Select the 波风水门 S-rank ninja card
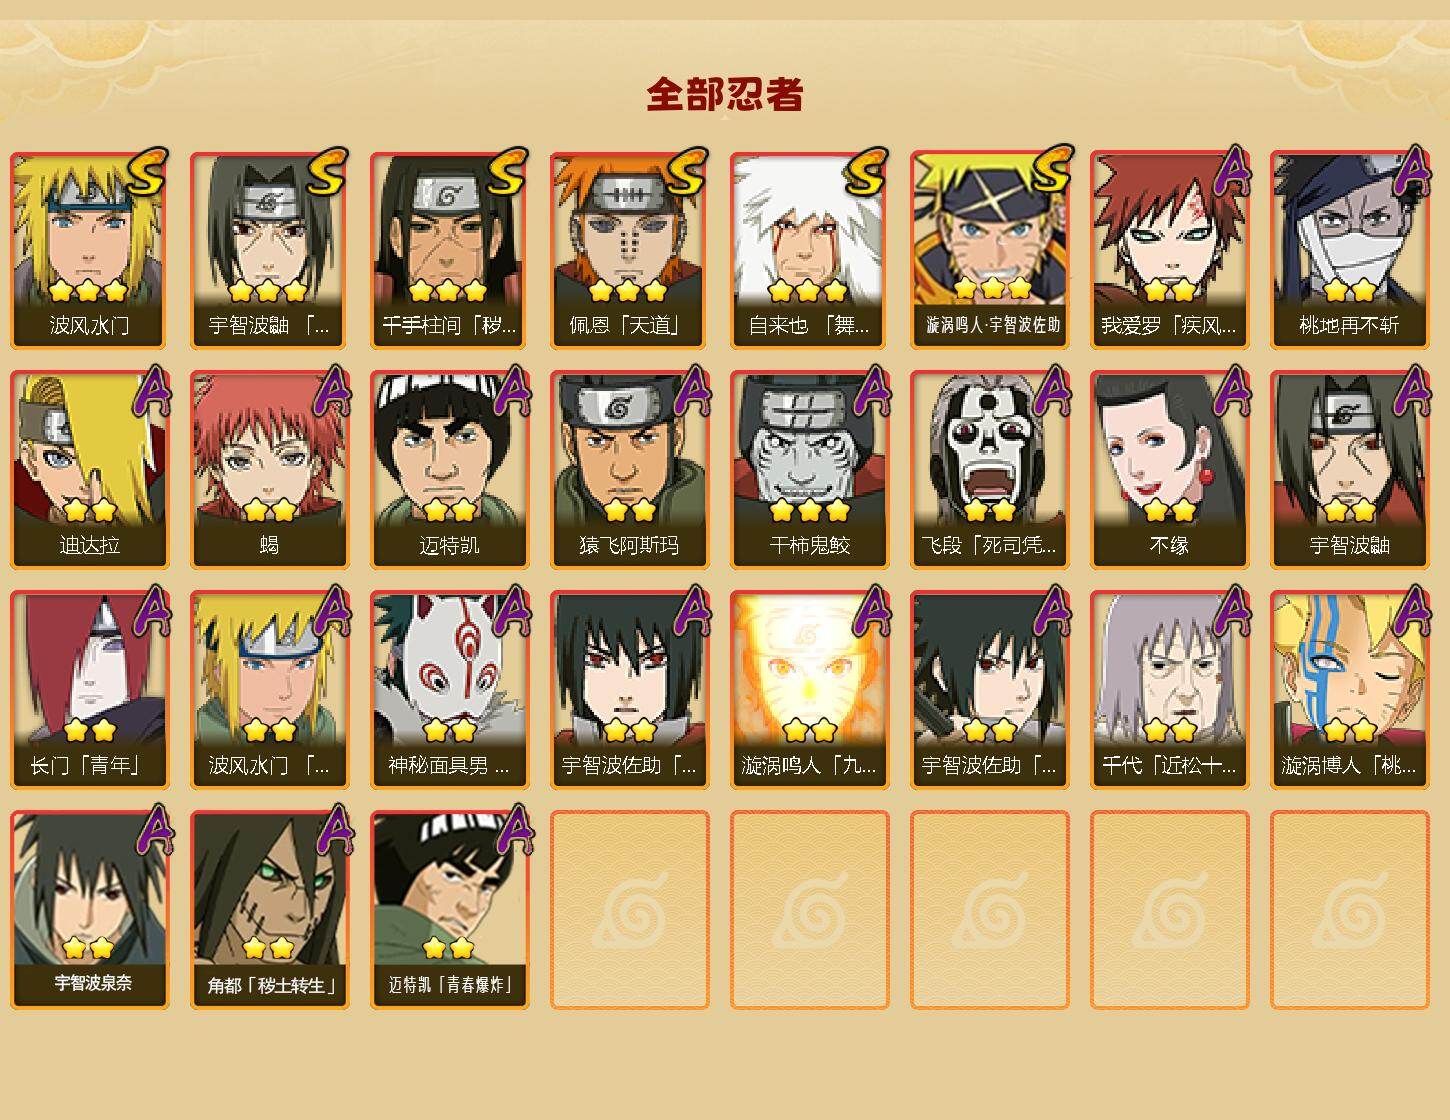1450x1120 pixels. click(90, 250)
